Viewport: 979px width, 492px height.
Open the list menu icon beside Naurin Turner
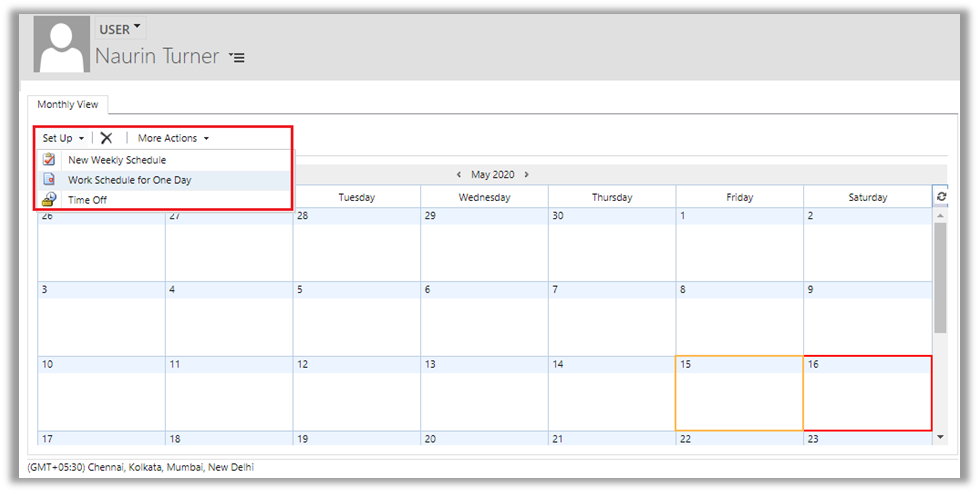(x=236, y=58)
